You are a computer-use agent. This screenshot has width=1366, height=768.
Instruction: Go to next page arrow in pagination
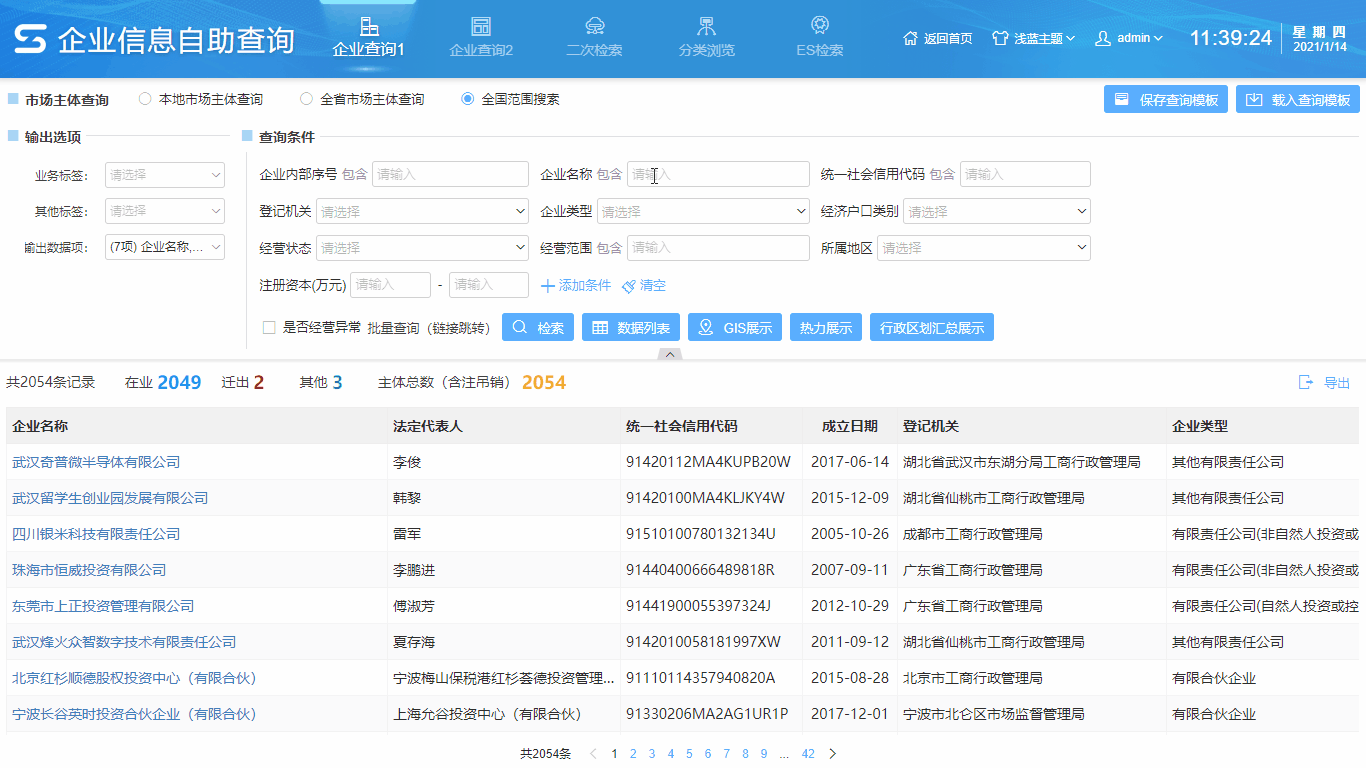pos(832,754)
